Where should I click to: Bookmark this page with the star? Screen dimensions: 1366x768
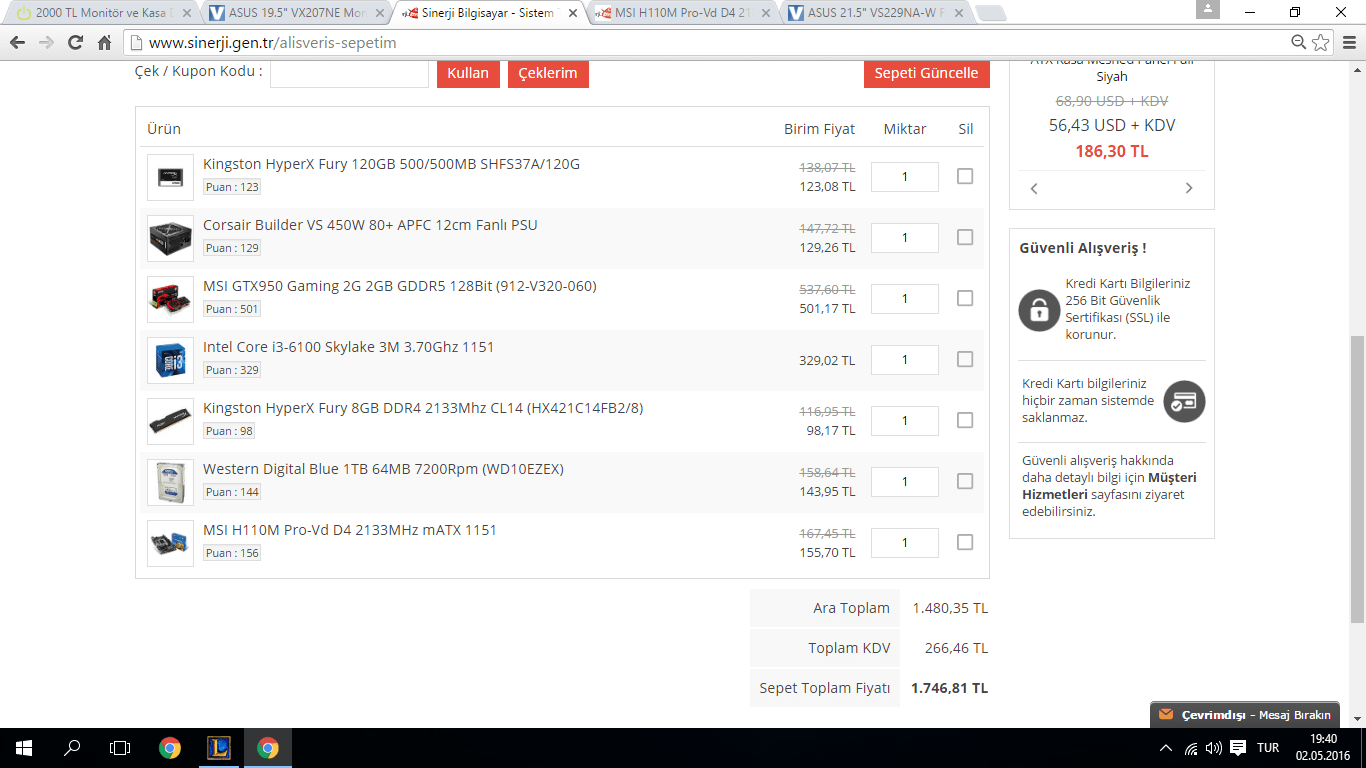(1321, 42)
